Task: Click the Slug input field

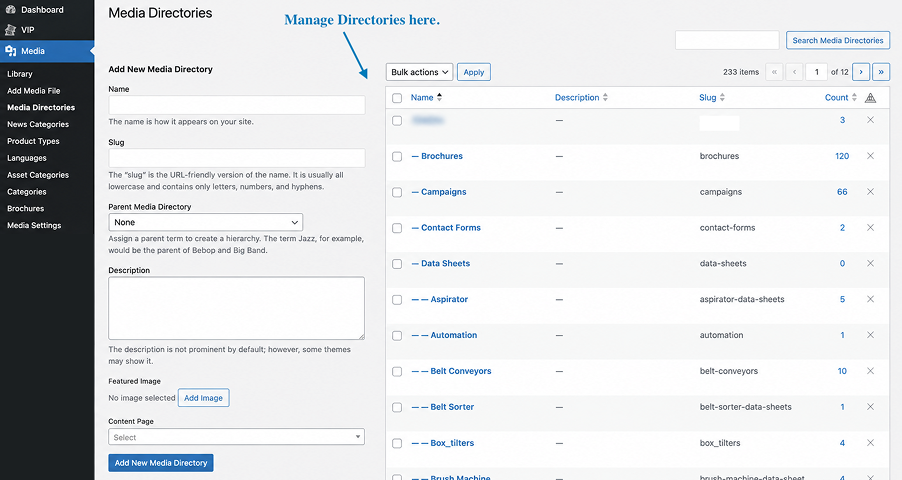Action: pos(236,158)
